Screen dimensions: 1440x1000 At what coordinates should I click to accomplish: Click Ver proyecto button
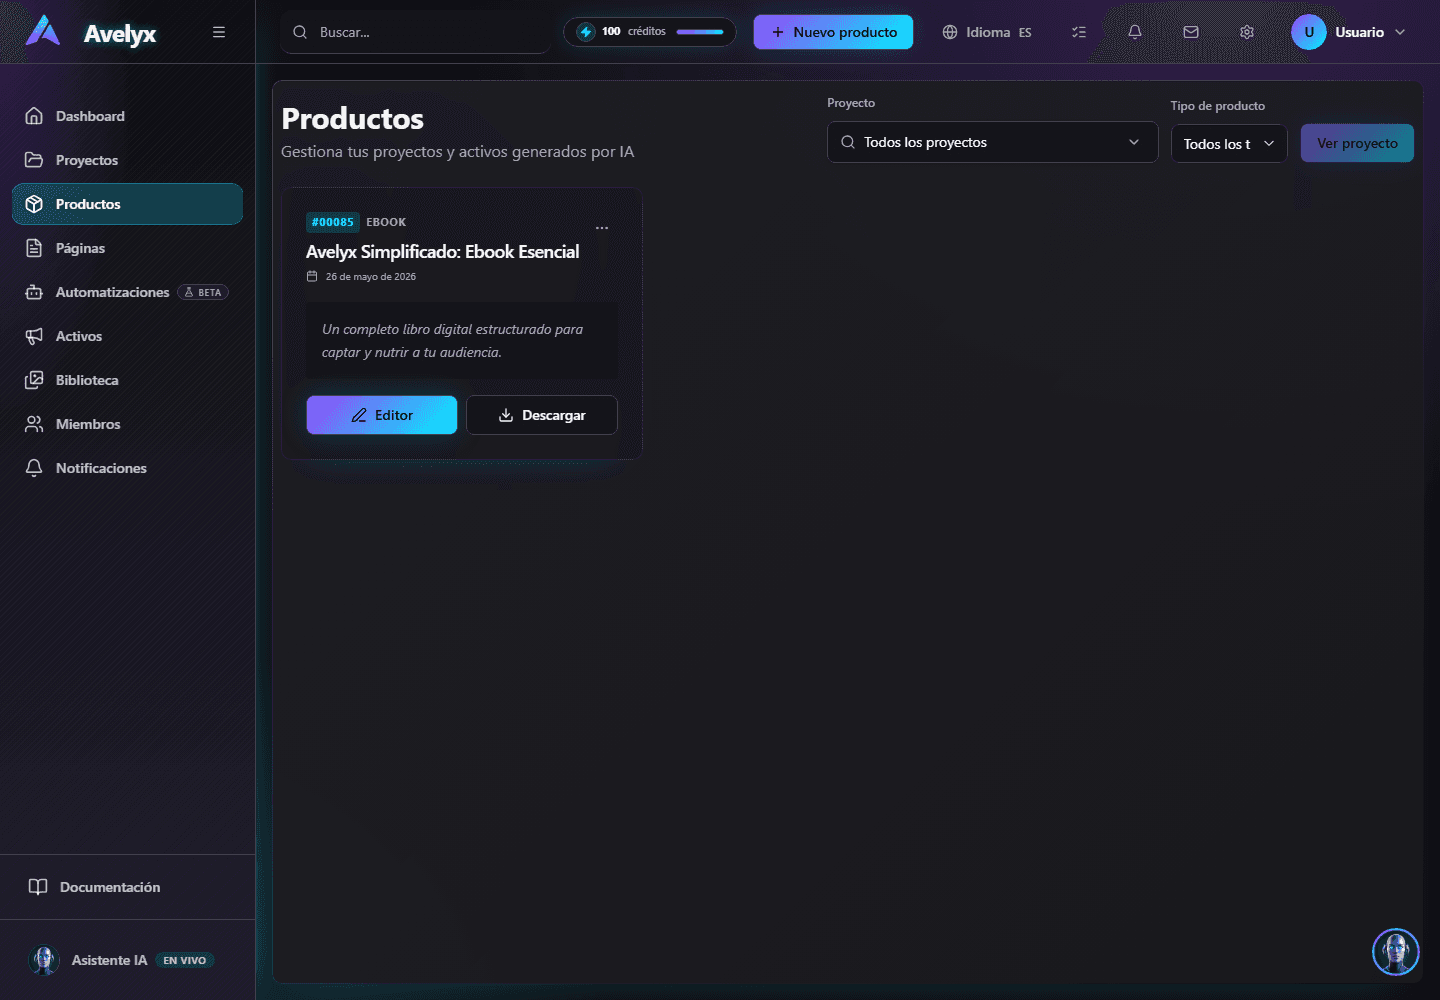tap(1357, 143)
